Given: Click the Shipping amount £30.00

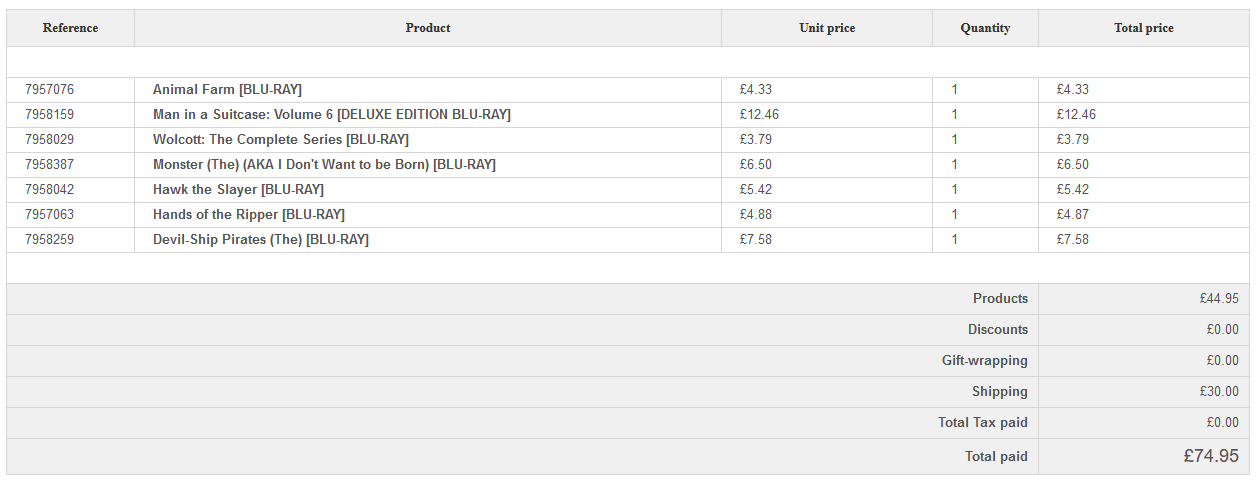Looking at the screenshot, I should (1218, 392).
